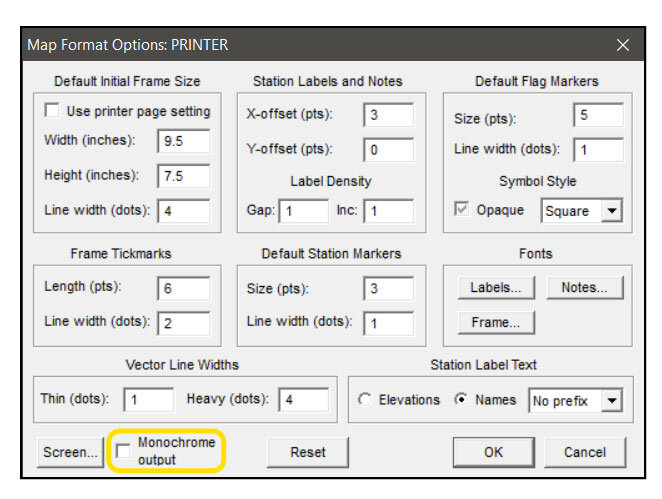Click the Width (inches) input field
This screenshot has width=662, height=499.
184,141
